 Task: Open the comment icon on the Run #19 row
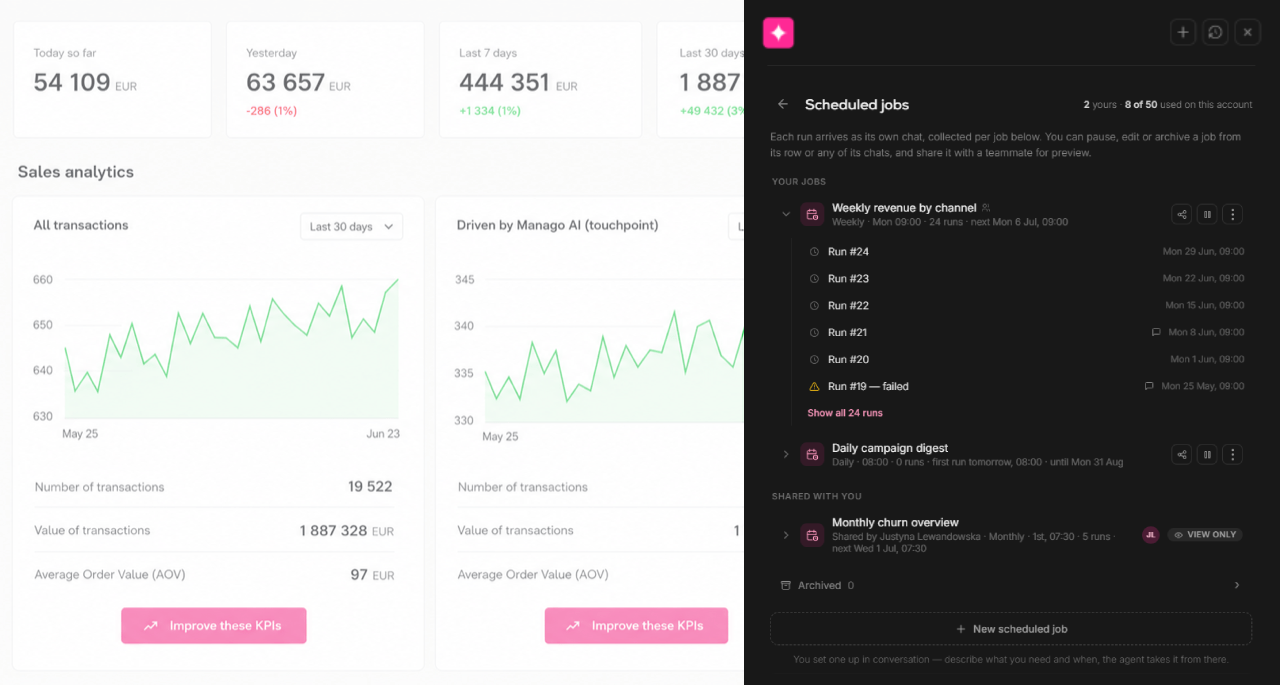coord(1149,386)
